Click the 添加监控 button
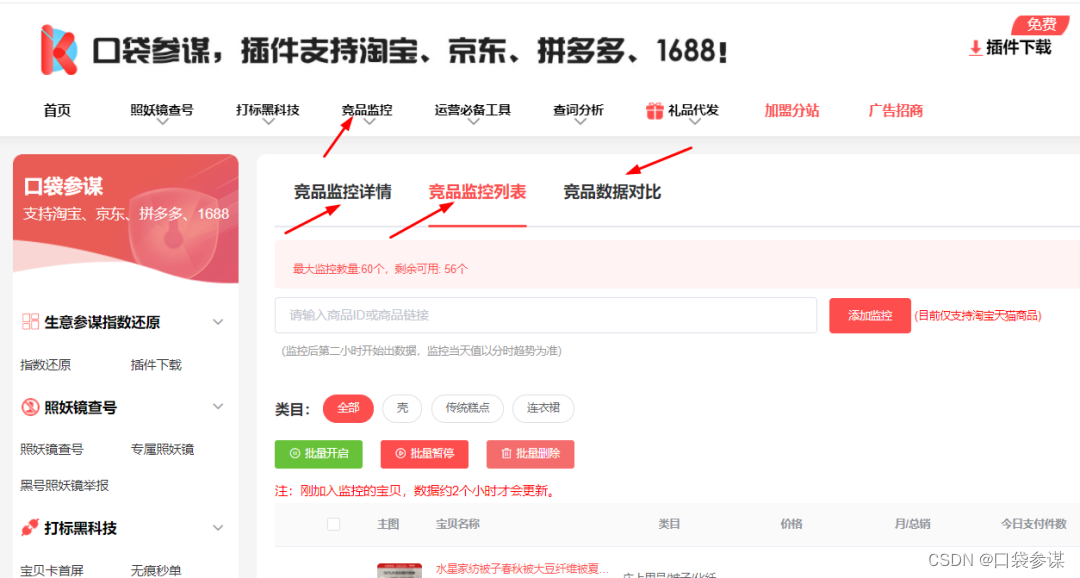This screenshot has width=1080, height=578. pos(870,316)
